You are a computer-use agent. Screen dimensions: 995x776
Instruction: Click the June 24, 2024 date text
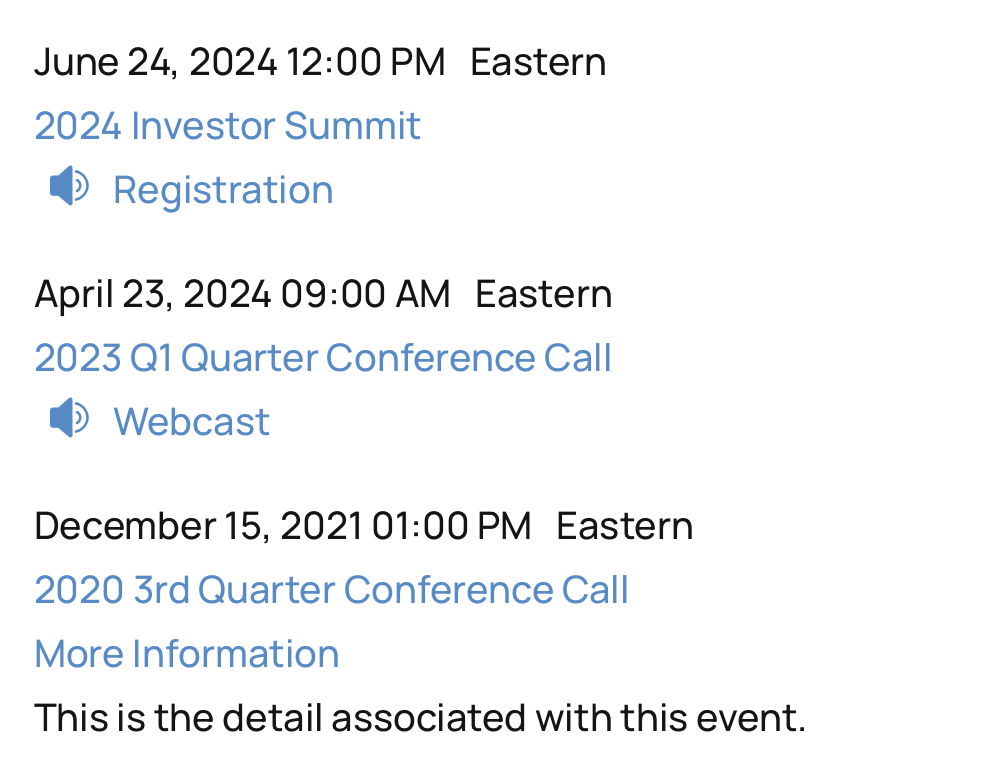[x=155, y=62]
